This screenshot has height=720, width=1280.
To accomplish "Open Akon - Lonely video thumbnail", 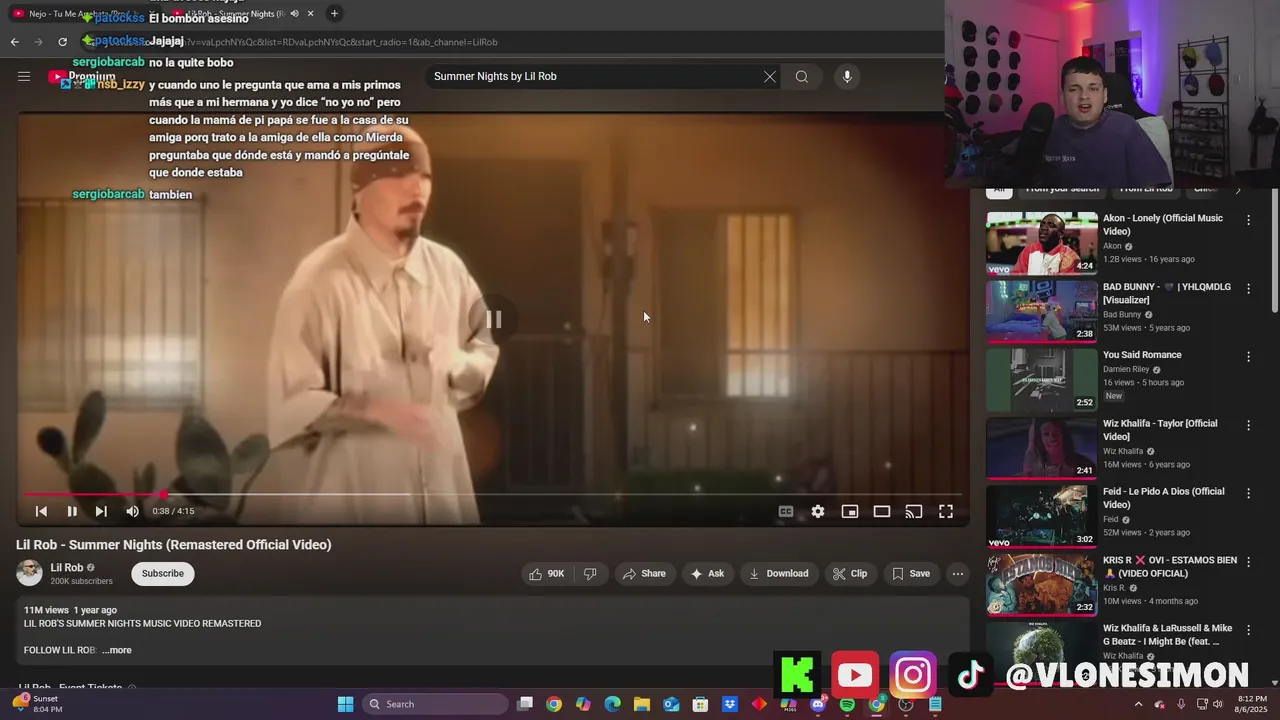I will point(1042,243).
